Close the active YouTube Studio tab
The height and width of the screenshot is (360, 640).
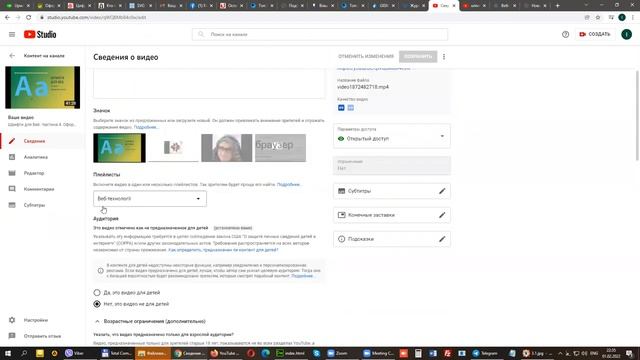(454, 6)
